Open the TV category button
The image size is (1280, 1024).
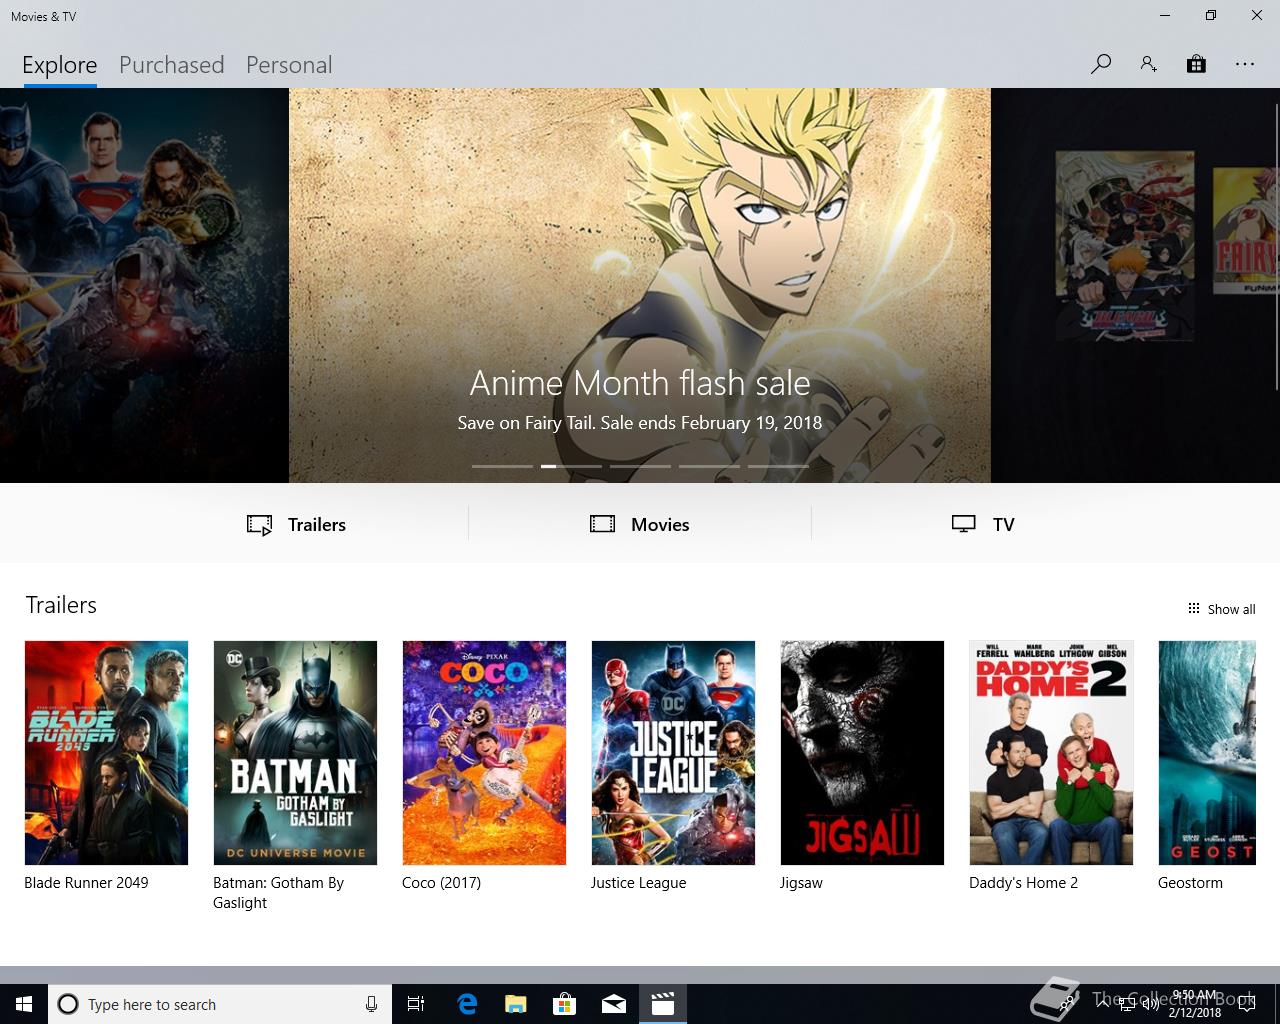click(x=983, y=524)
